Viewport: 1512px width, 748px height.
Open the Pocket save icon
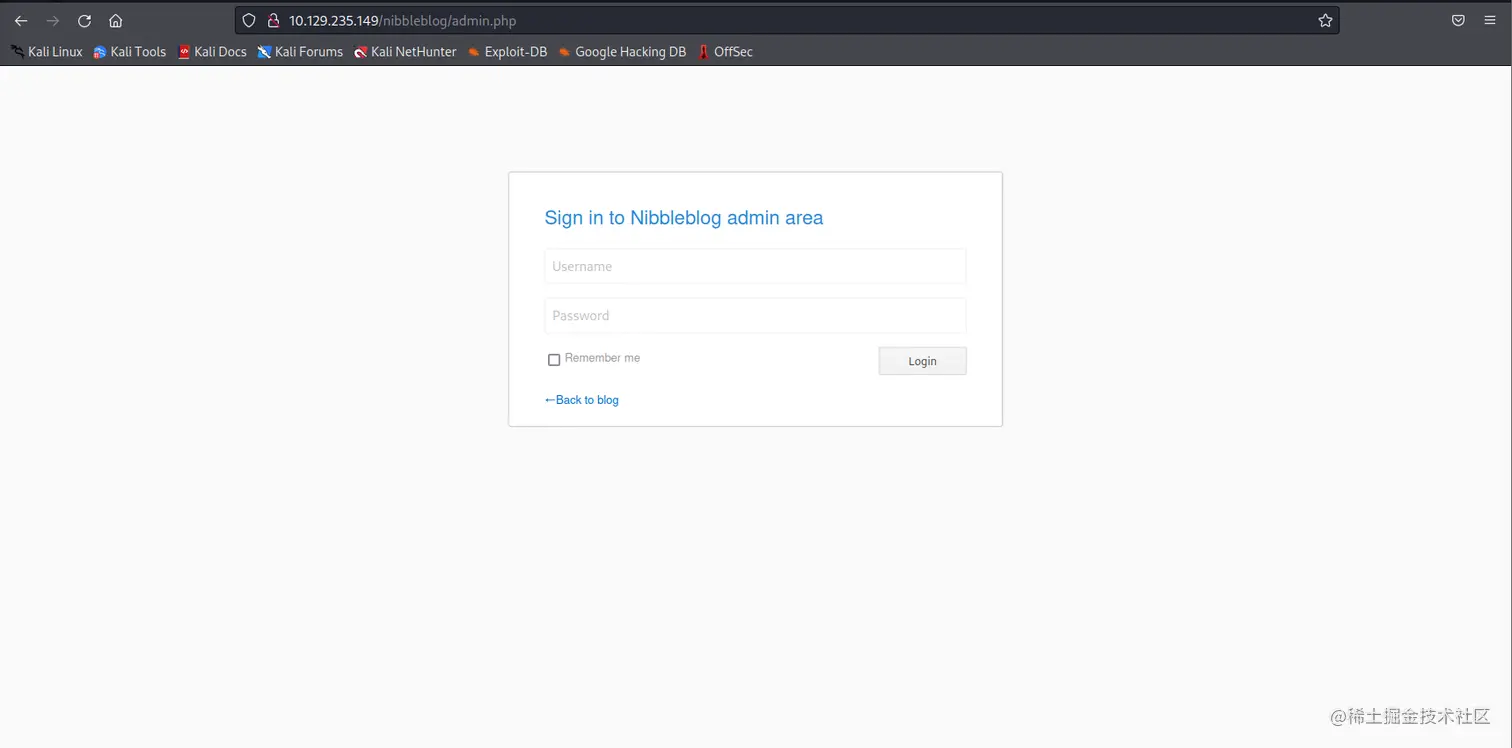(x=1458, y=20)
